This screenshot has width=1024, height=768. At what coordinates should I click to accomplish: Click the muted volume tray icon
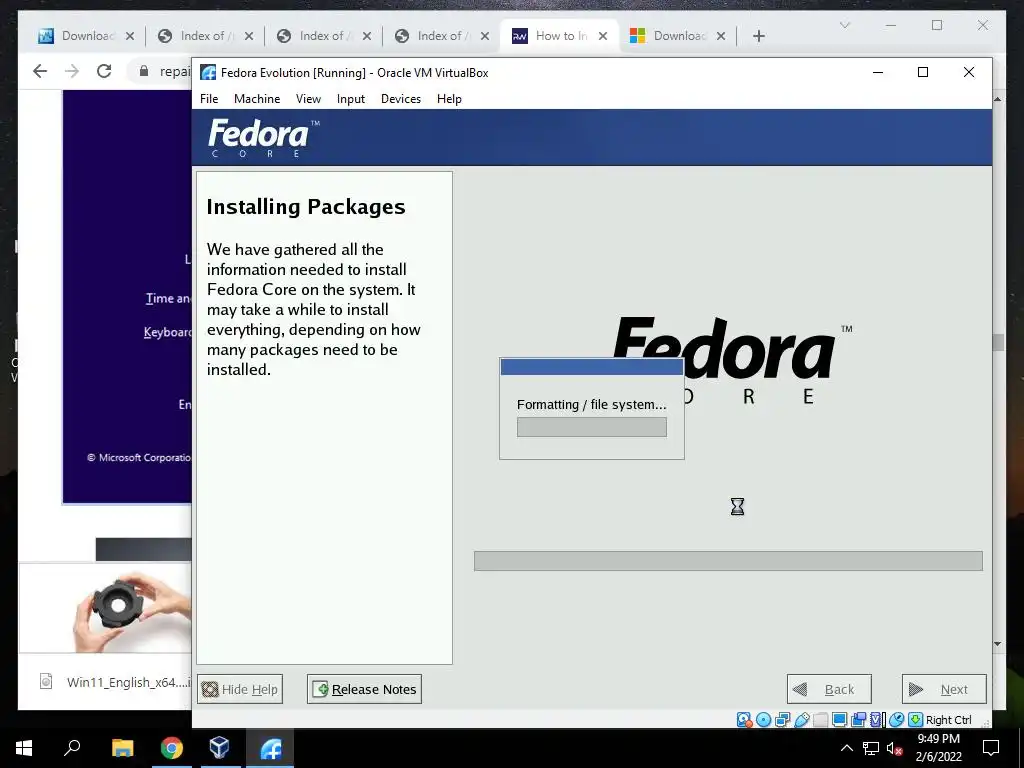(895, 748)
